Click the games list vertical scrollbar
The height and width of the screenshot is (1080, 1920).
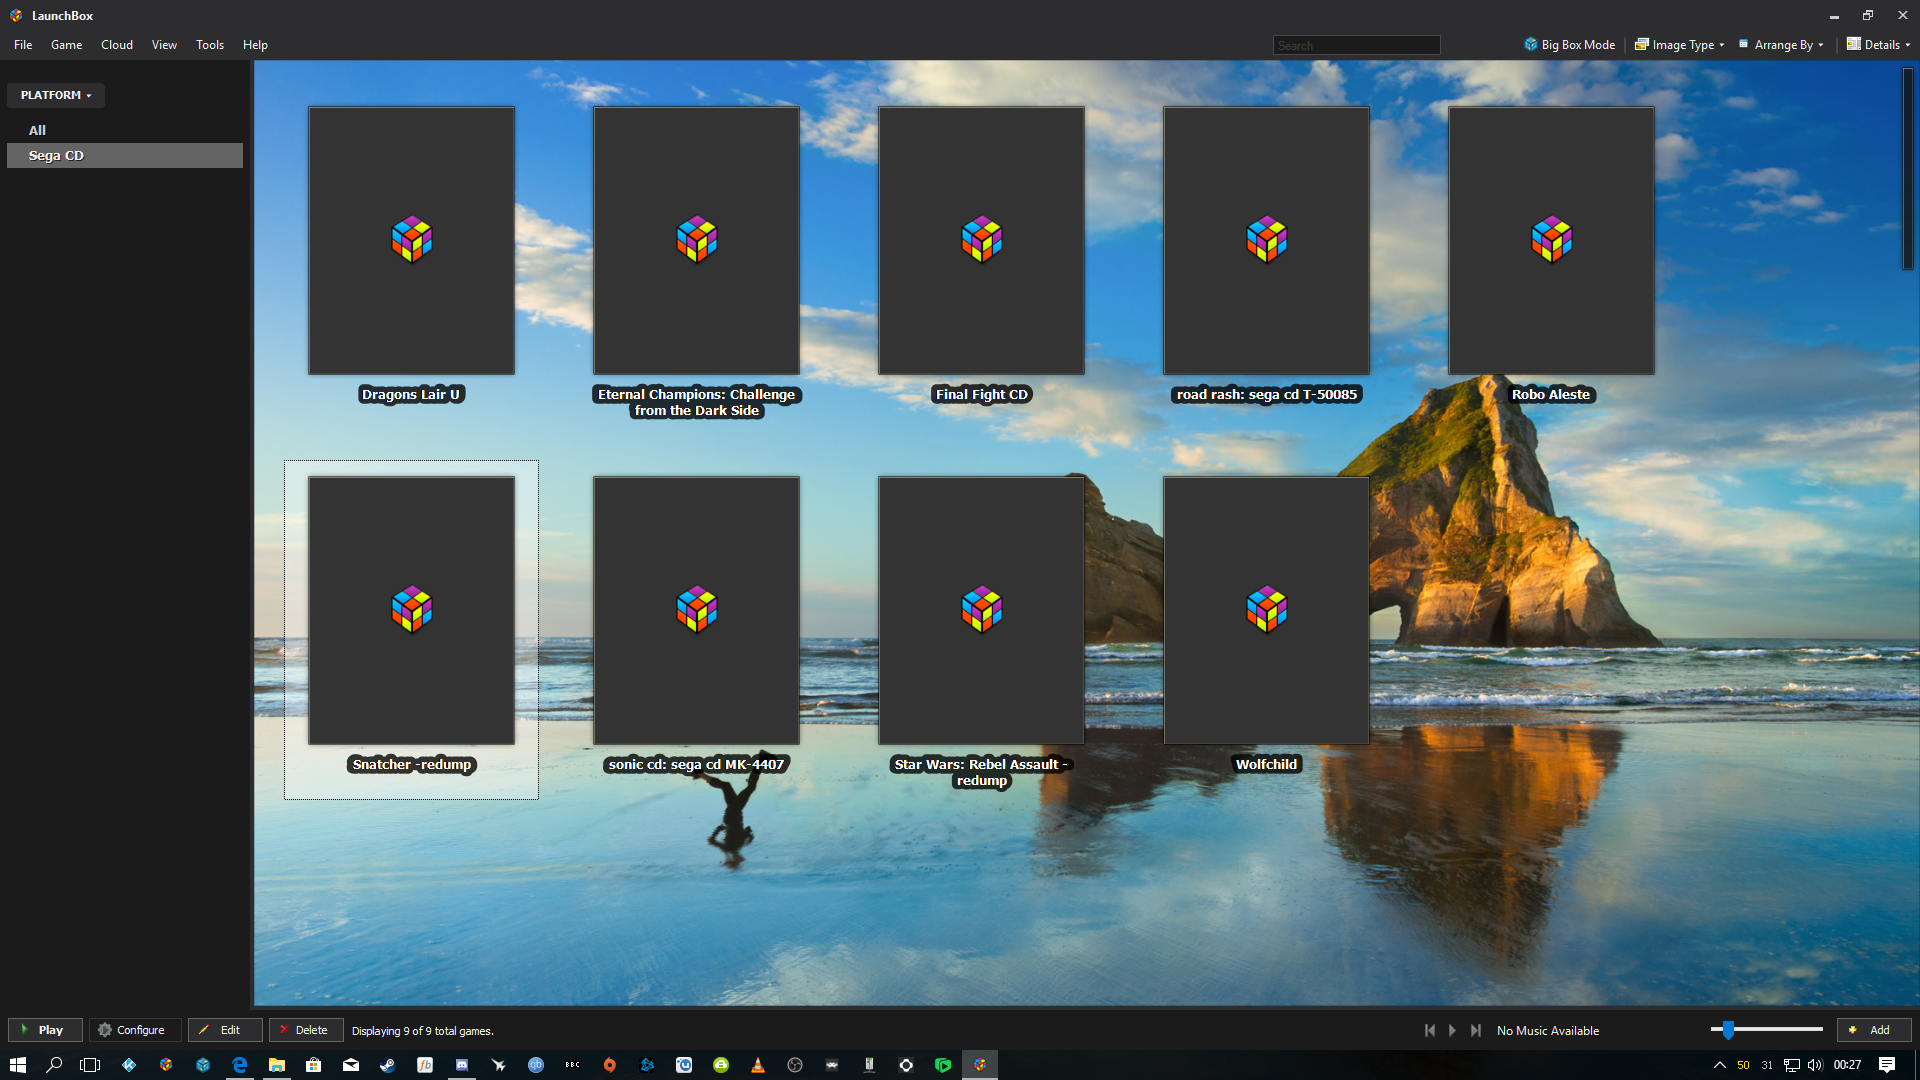[1907, 169]
